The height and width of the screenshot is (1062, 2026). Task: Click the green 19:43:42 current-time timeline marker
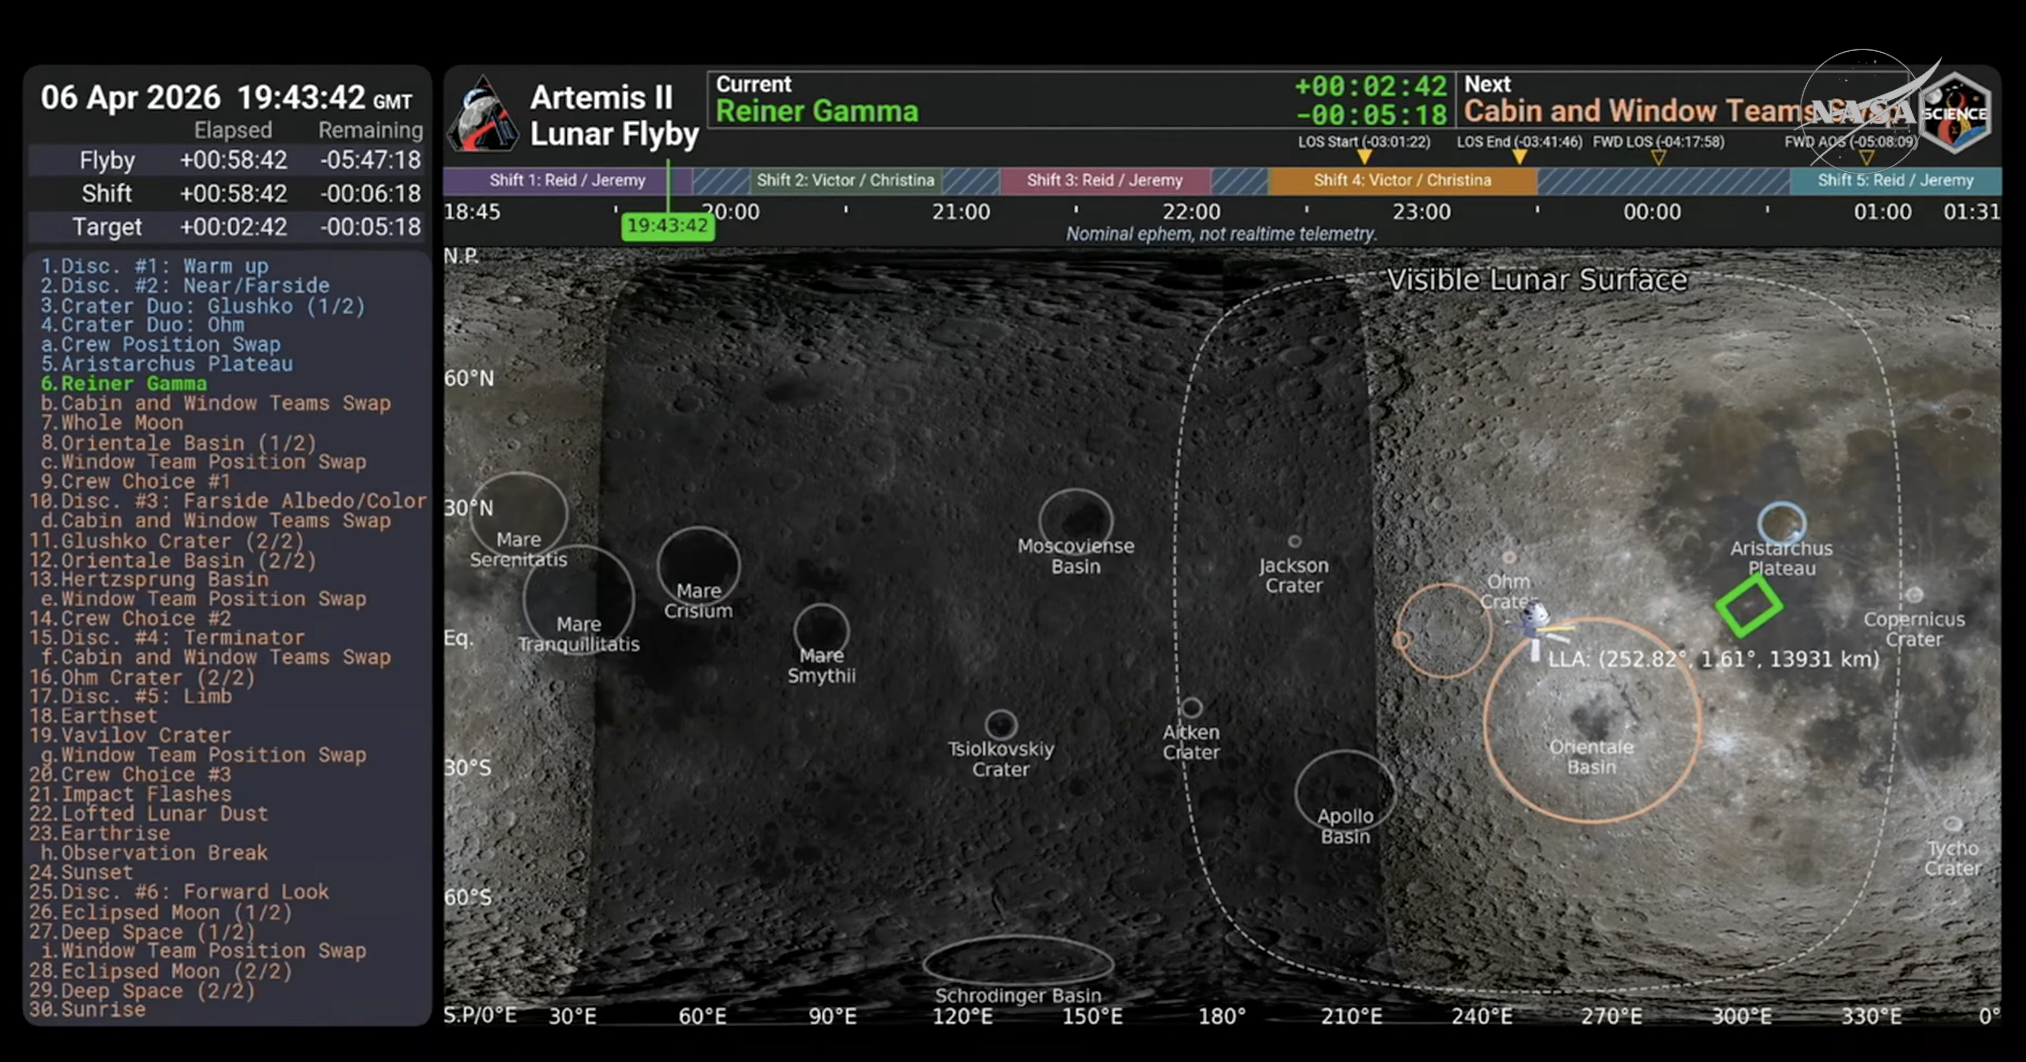pyautogui.click(x=667, y=226)
